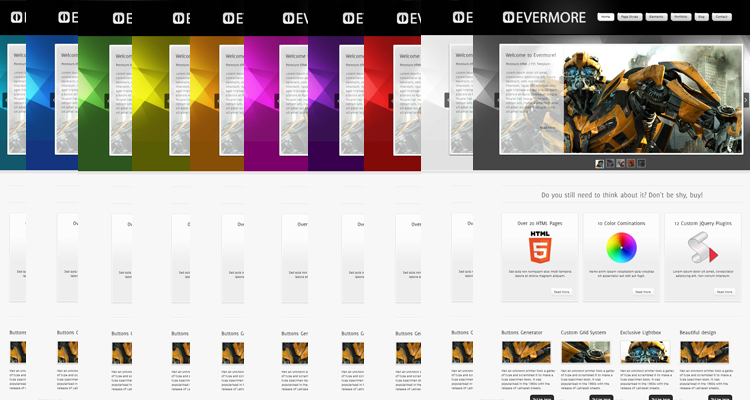
Task: Go to previous slide in grey preview
Action: [x=497, y=100]
